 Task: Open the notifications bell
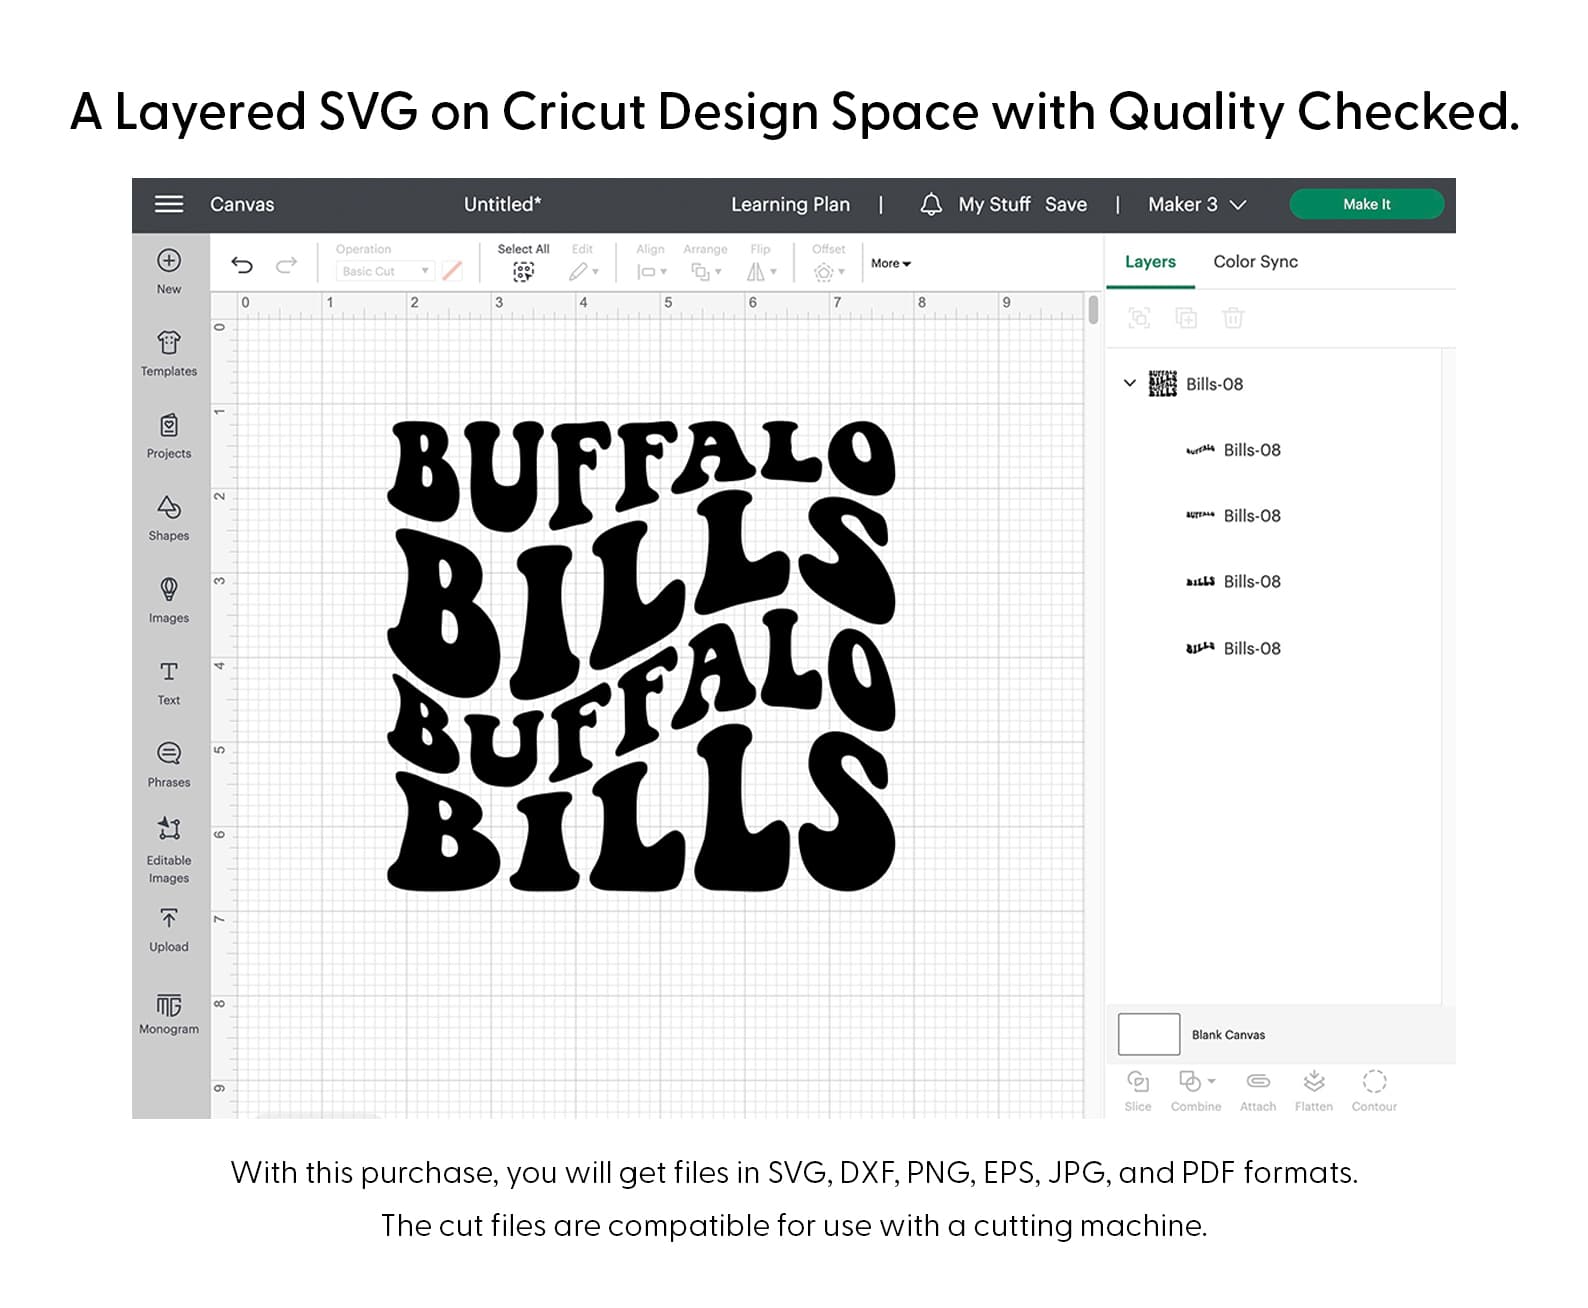click(931, 204)
